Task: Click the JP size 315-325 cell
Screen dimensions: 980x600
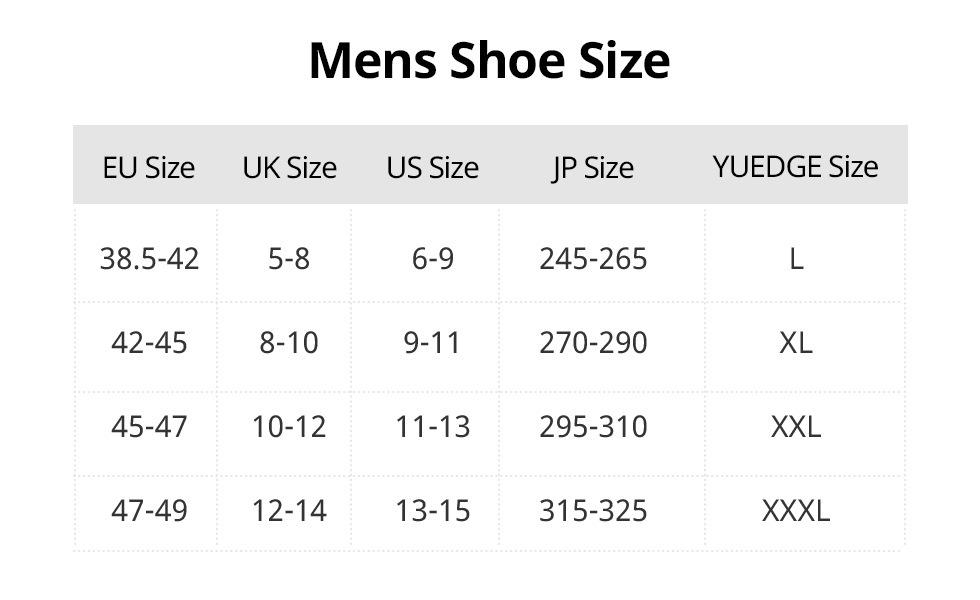Action: tap(593, 511)
